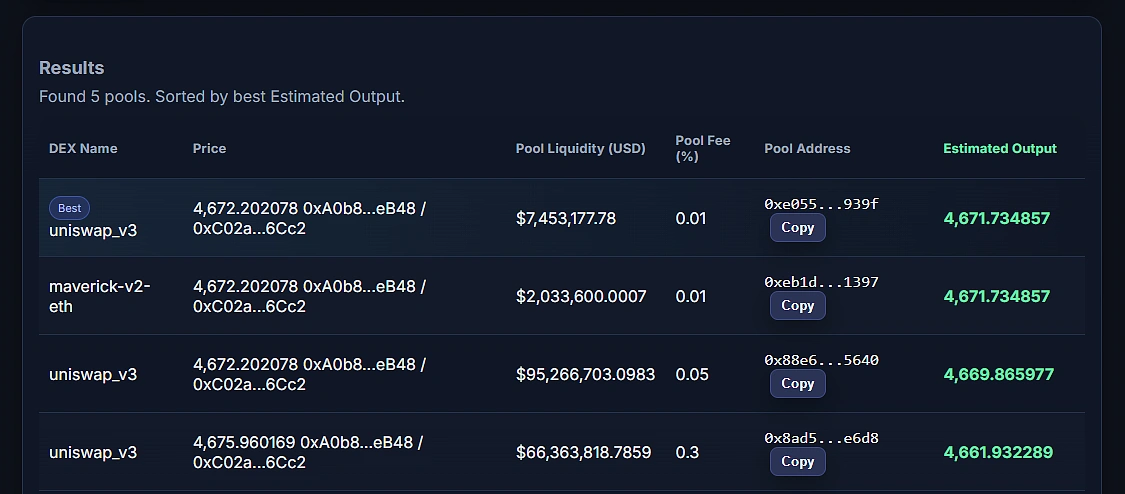Click the 4,669.865977 estimated output value
1125x494 pixels.
point(998,374)
